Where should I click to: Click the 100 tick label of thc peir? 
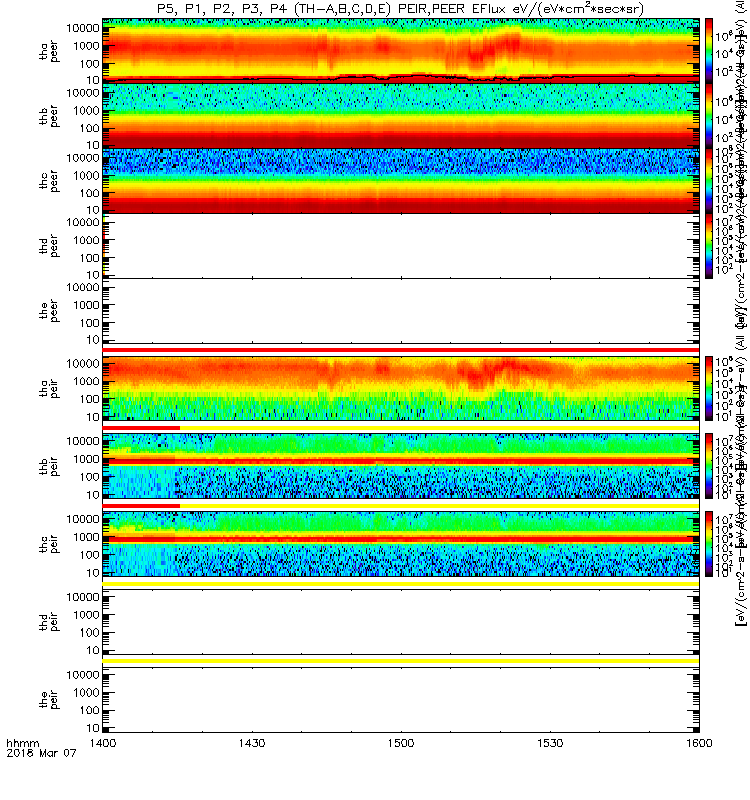(89, 555)
